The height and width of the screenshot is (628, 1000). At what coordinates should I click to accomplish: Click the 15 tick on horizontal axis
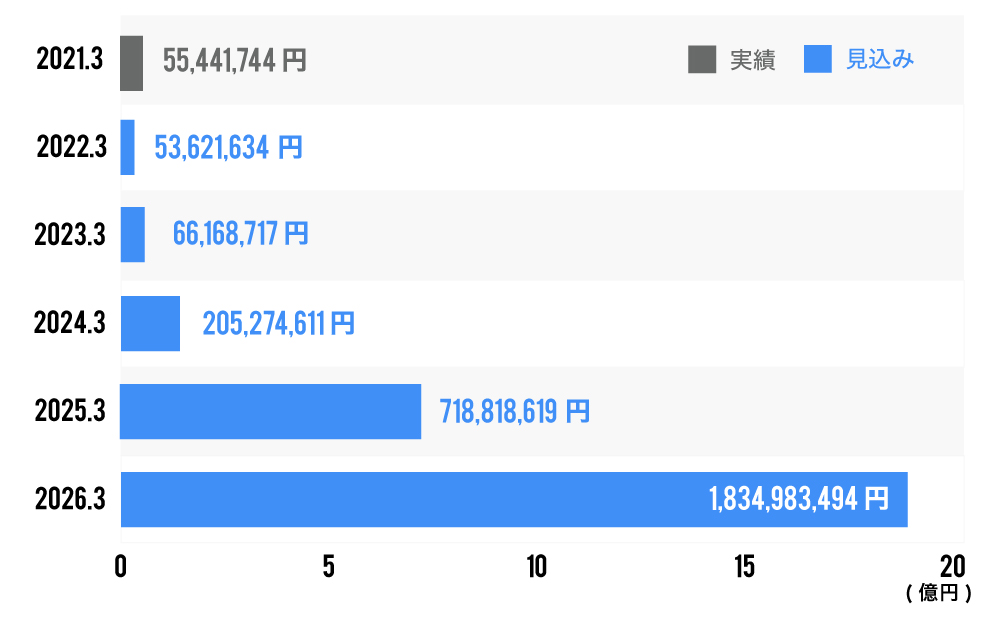tap(744, 567)
